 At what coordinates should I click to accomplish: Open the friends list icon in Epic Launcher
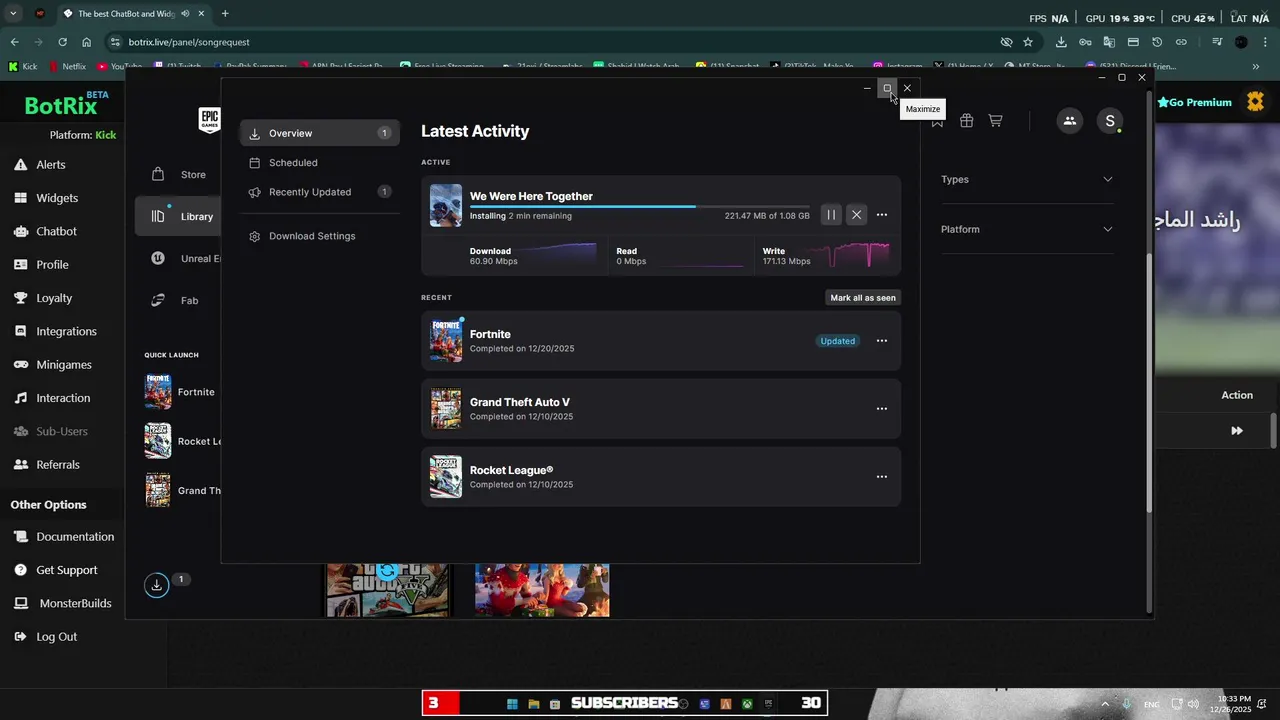1070,121
